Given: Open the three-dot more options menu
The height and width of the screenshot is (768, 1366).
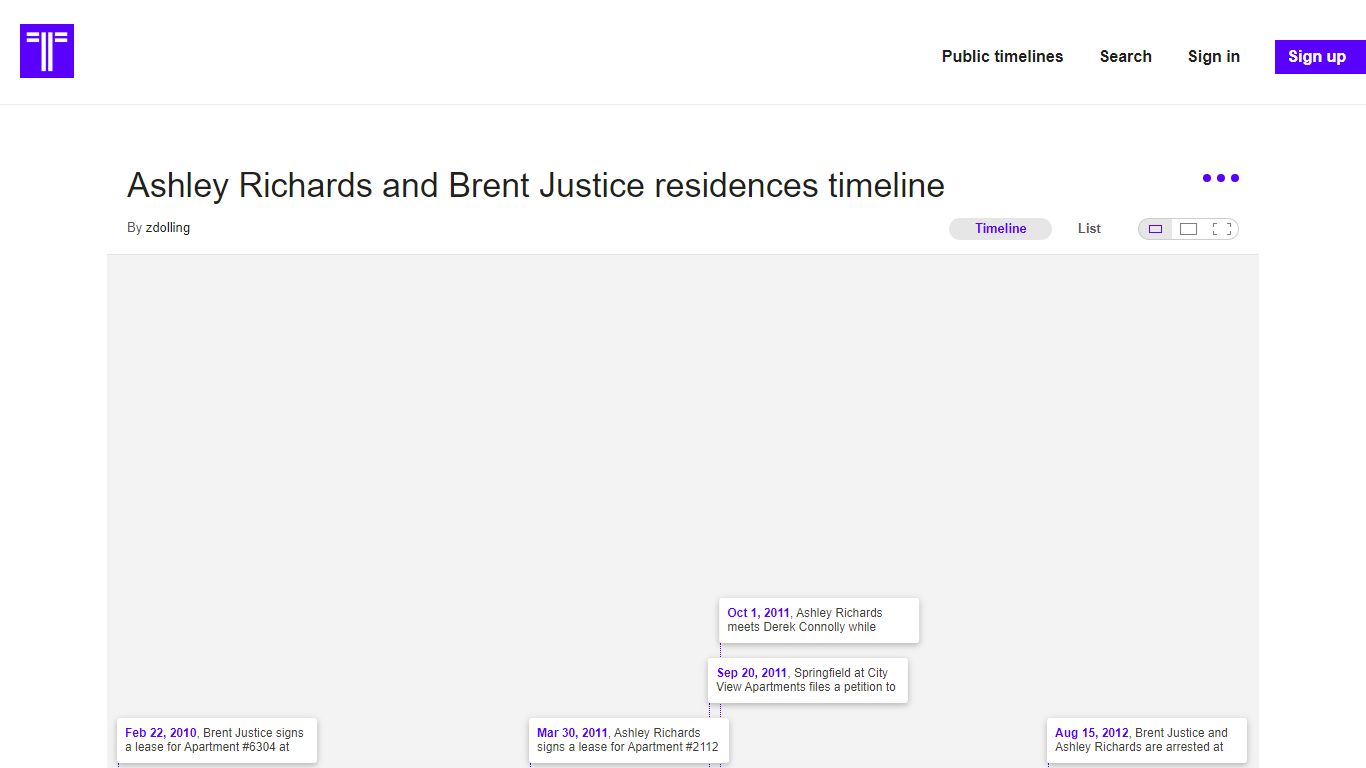Looking at the screenshot, I should (x=1220, y=178).
